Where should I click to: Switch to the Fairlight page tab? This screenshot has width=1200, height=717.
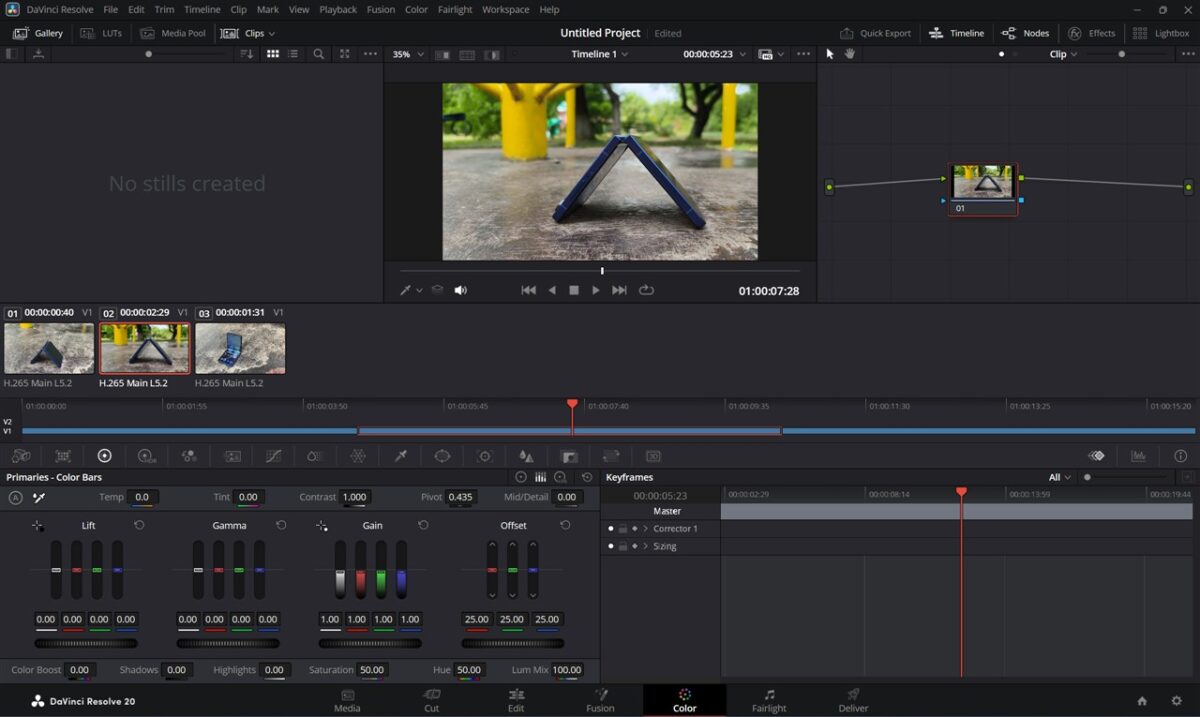(768, 700)
